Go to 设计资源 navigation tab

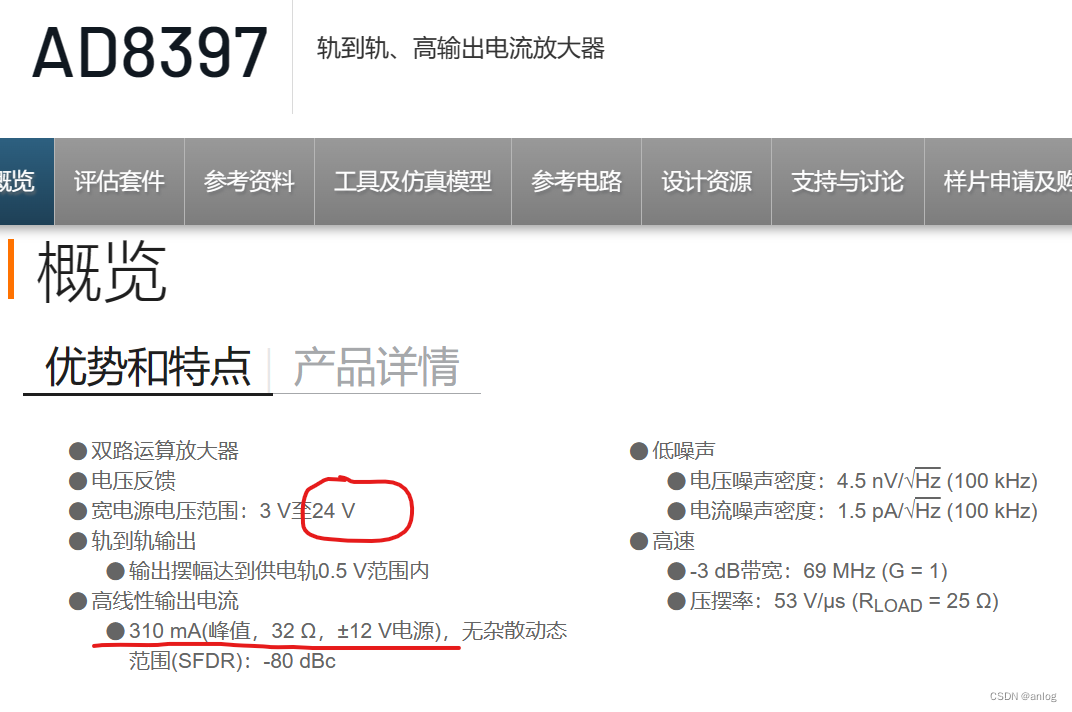(x=706, y=181)
